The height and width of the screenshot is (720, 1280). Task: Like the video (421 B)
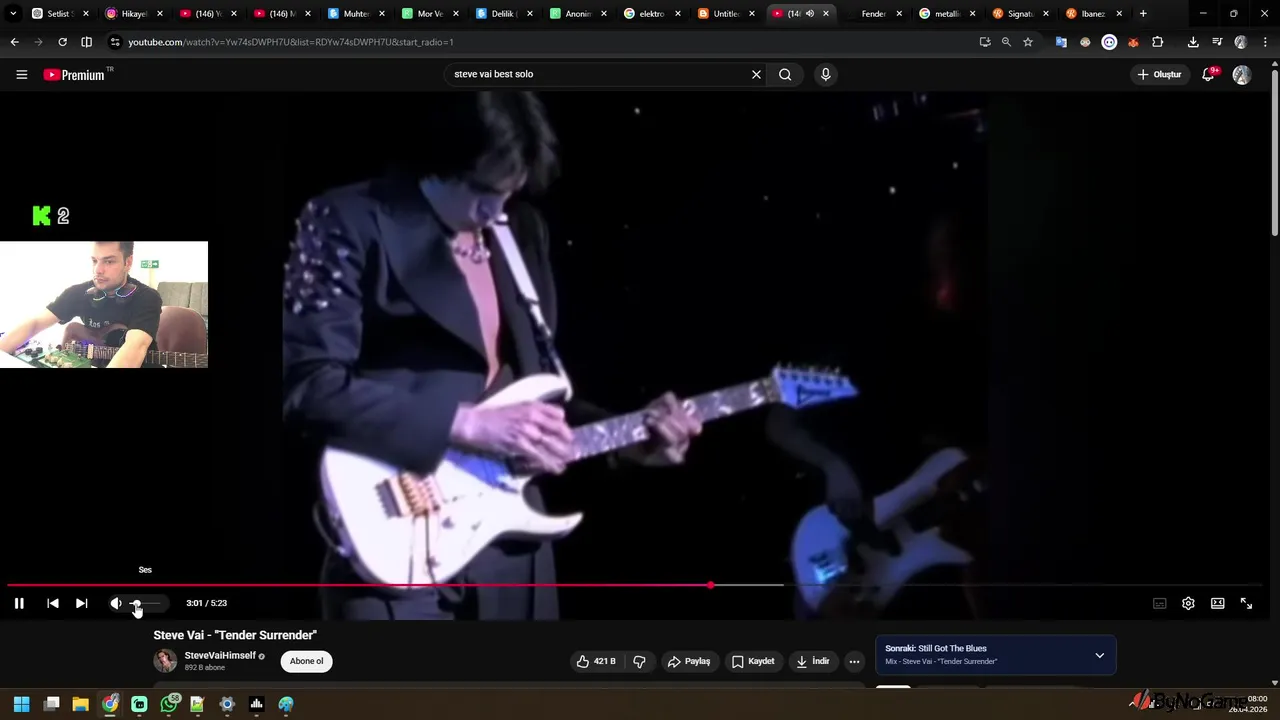tap(595, 661)
